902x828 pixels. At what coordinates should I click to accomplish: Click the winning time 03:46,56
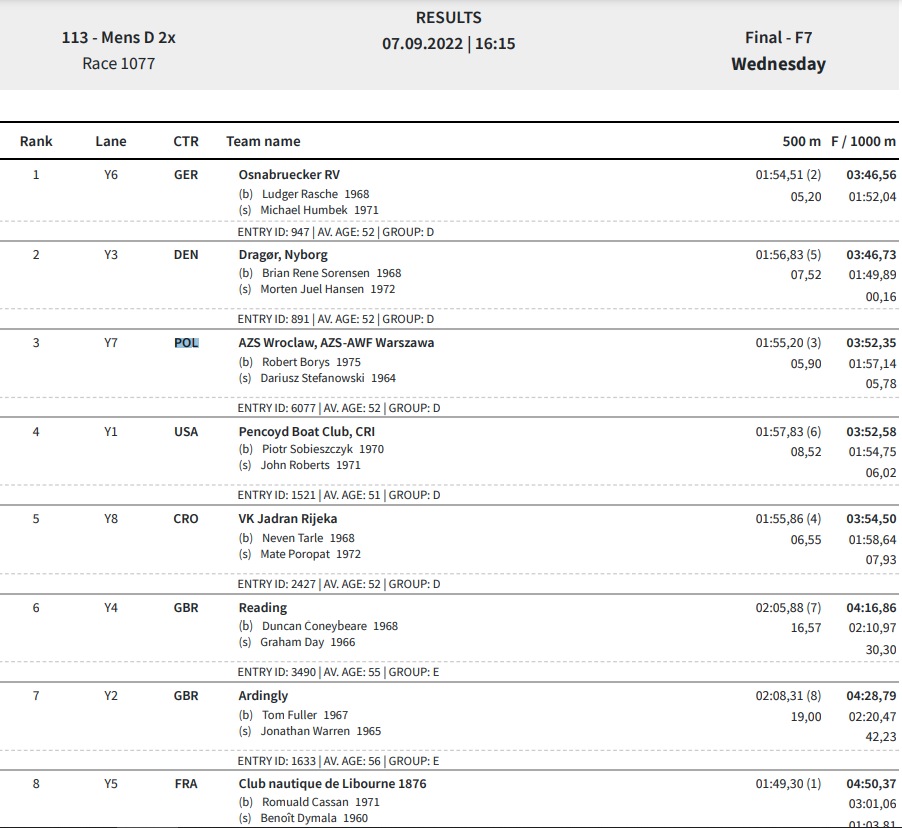pyautogui.click(x=871, y=175)
